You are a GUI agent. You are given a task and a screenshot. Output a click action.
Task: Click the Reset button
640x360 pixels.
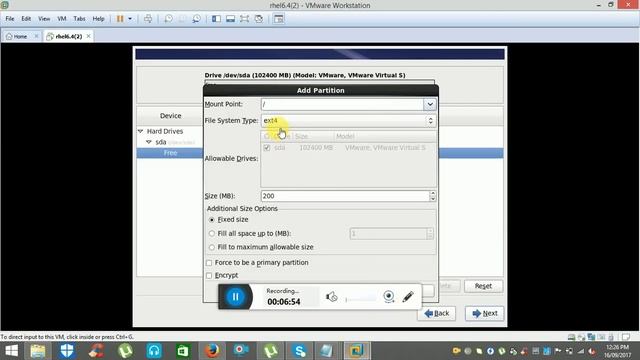[x=483, y=286]
